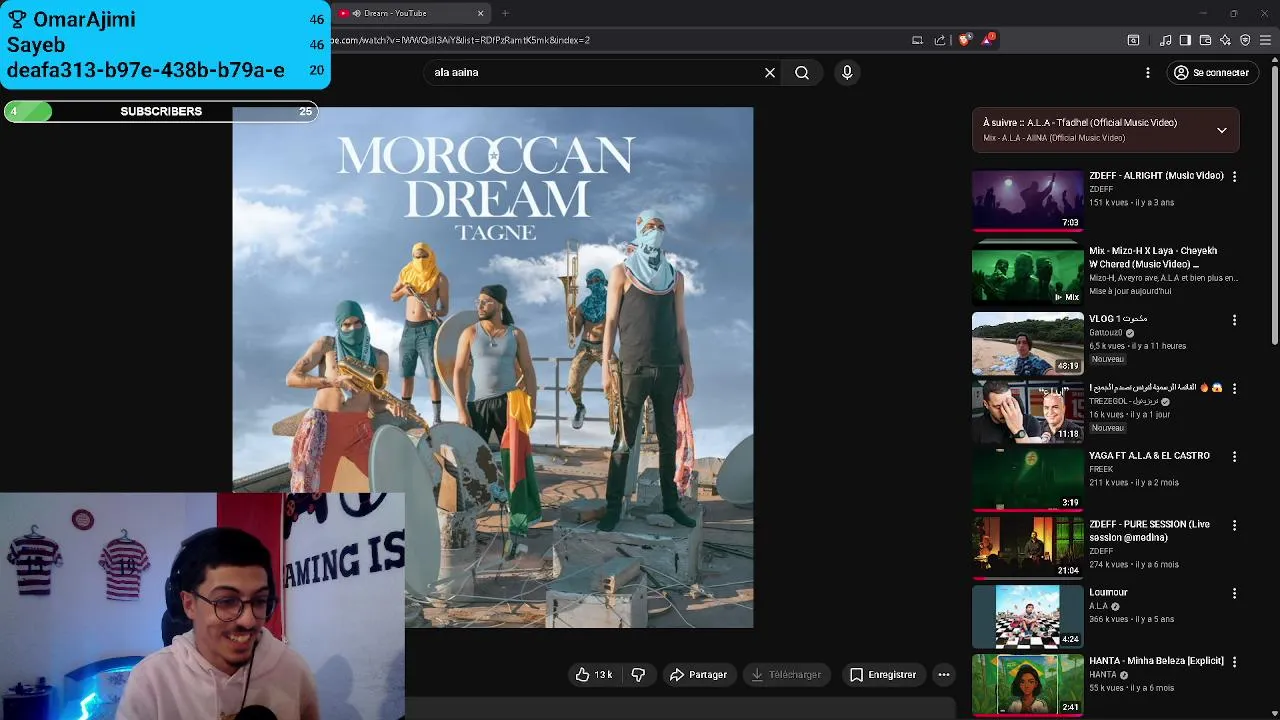Open the Brave Wallet icon
1280x720 pixels.
1205,40
